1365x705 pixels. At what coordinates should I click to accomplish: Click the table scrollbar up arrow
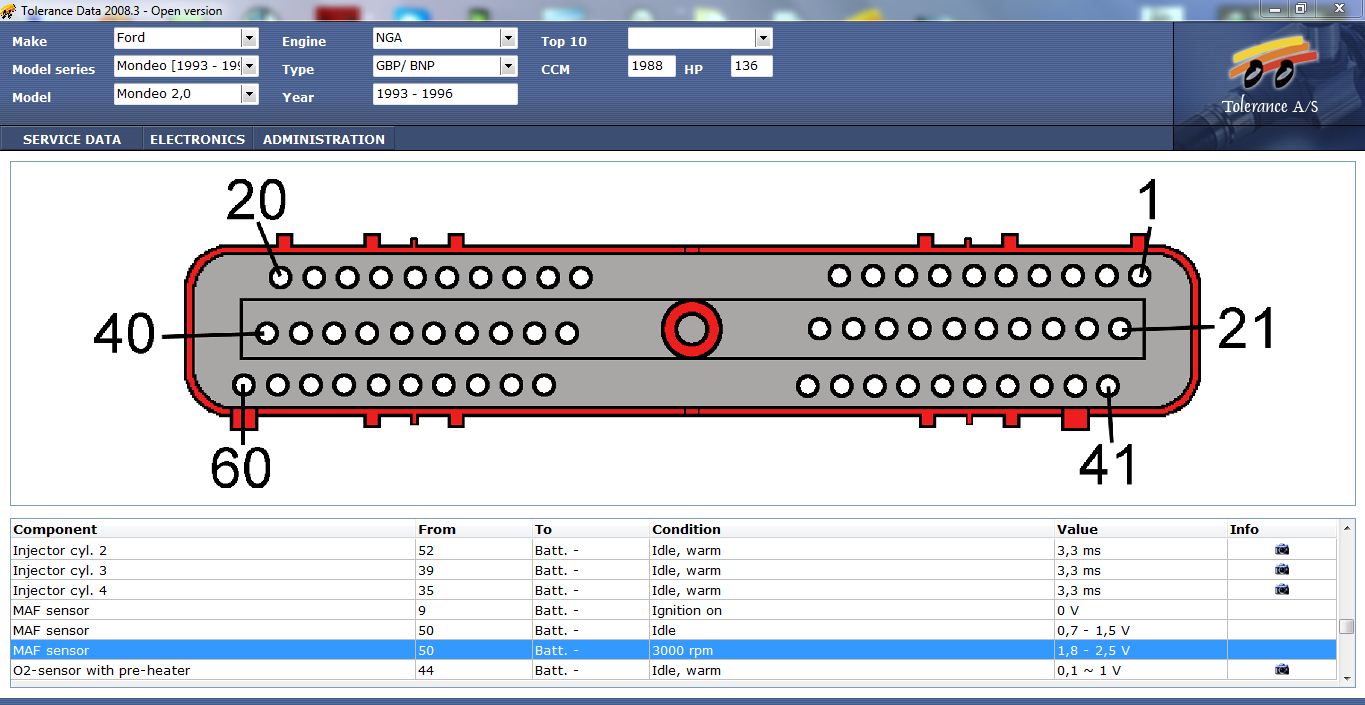(1346, 529)
